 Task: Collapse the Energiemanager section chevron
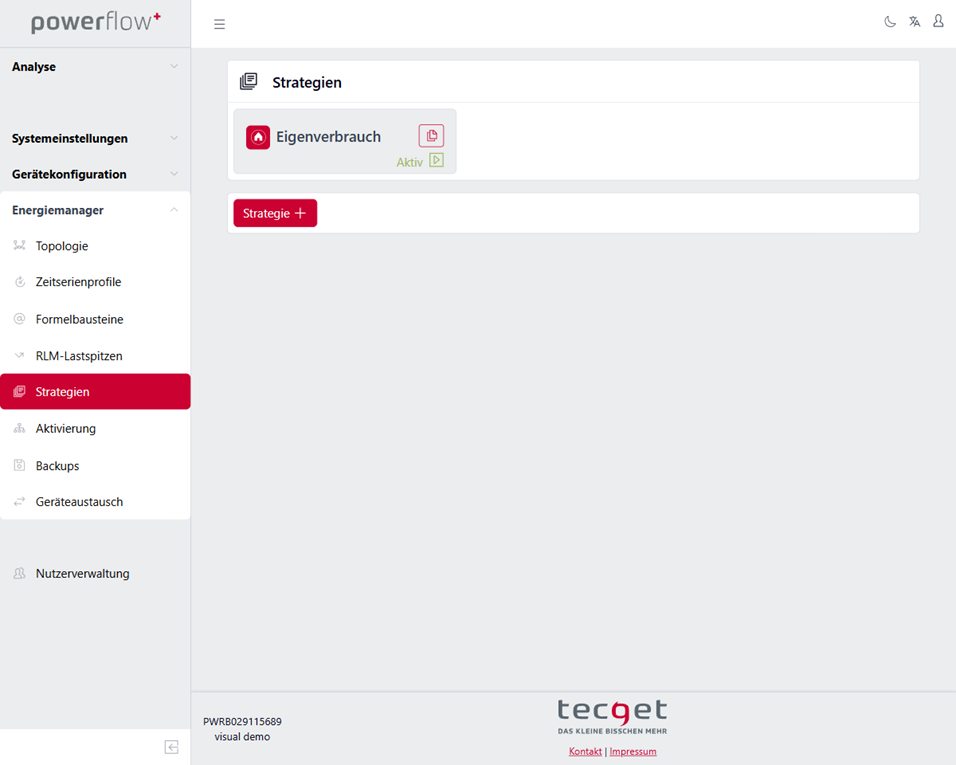(174, 210)
